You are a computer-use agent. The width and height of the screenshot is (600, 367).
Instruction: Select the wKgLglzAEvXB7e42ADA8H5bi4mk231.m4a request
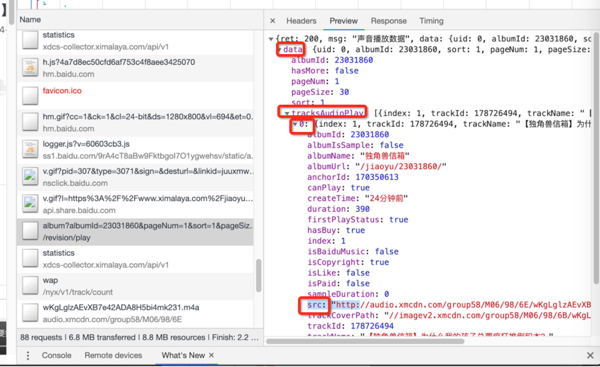pyautogui.click(x=135, y=313)
